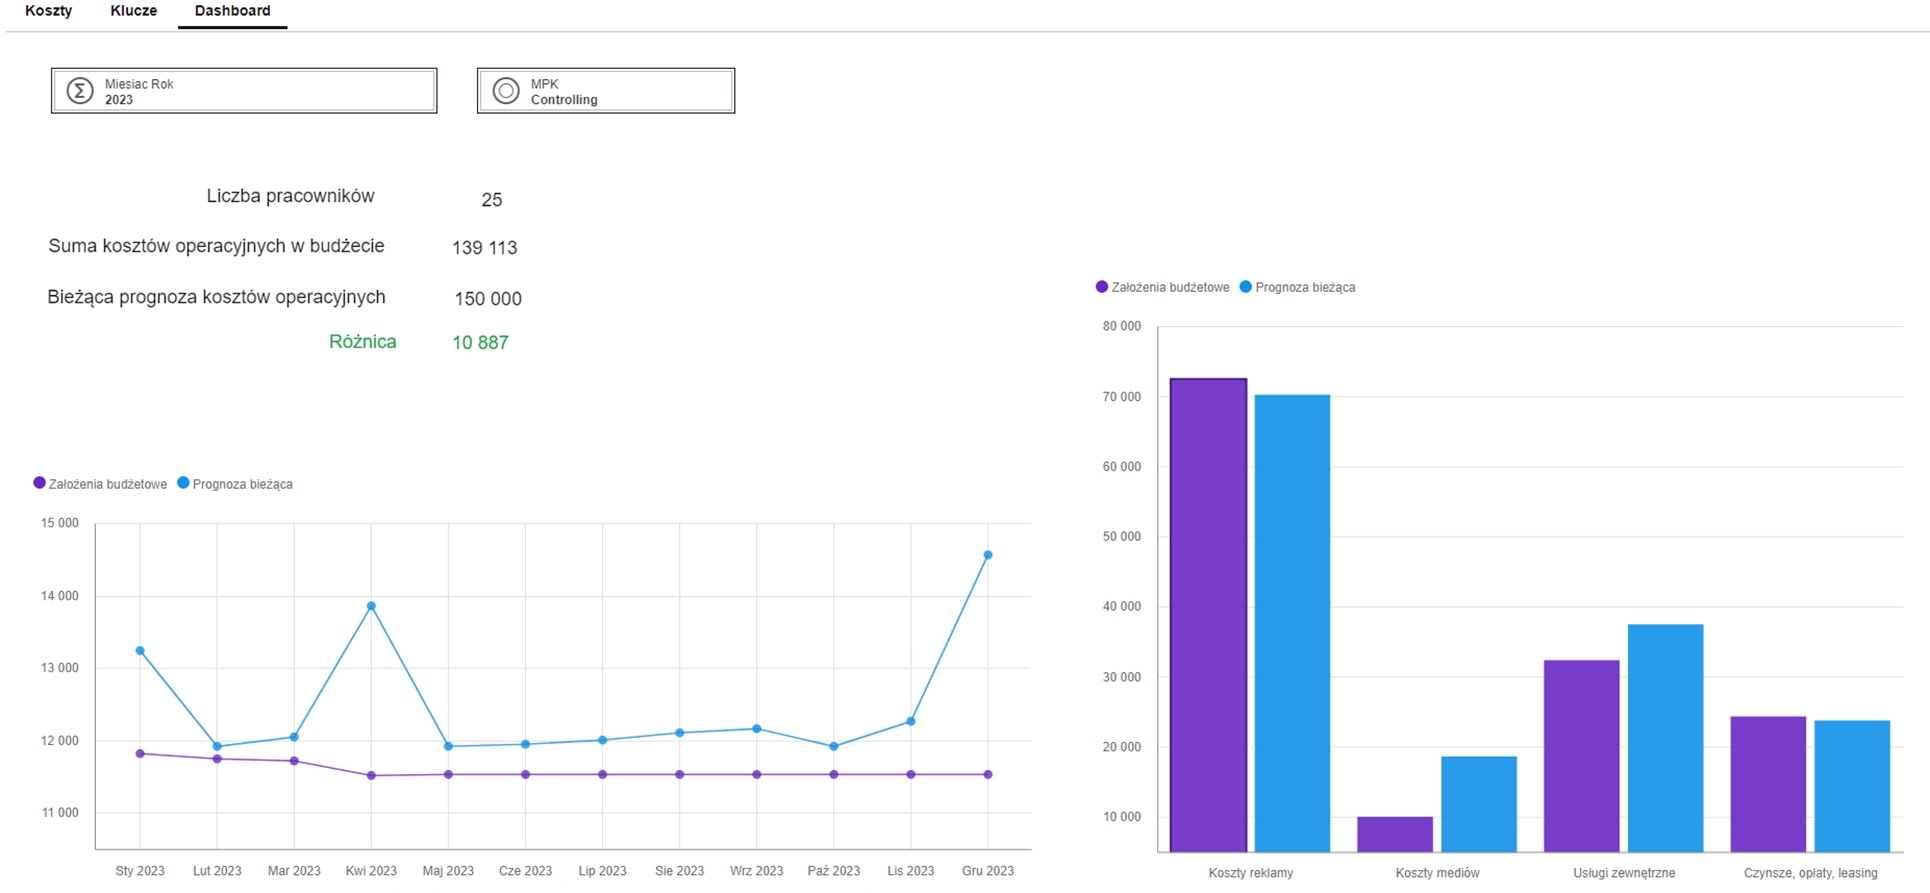Click the Liczba pracowników value 25
This screenshot has height=893, width=1930.
492,200
